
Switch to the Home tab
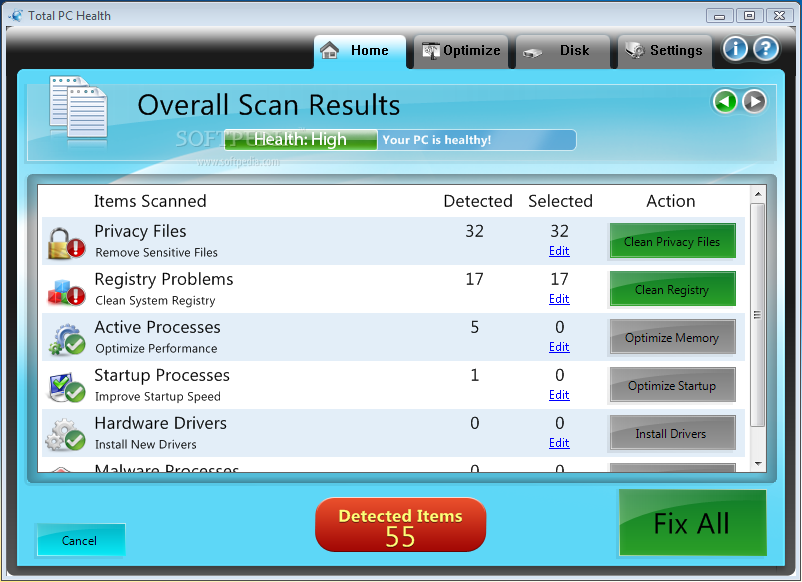(x=360, y=51)
